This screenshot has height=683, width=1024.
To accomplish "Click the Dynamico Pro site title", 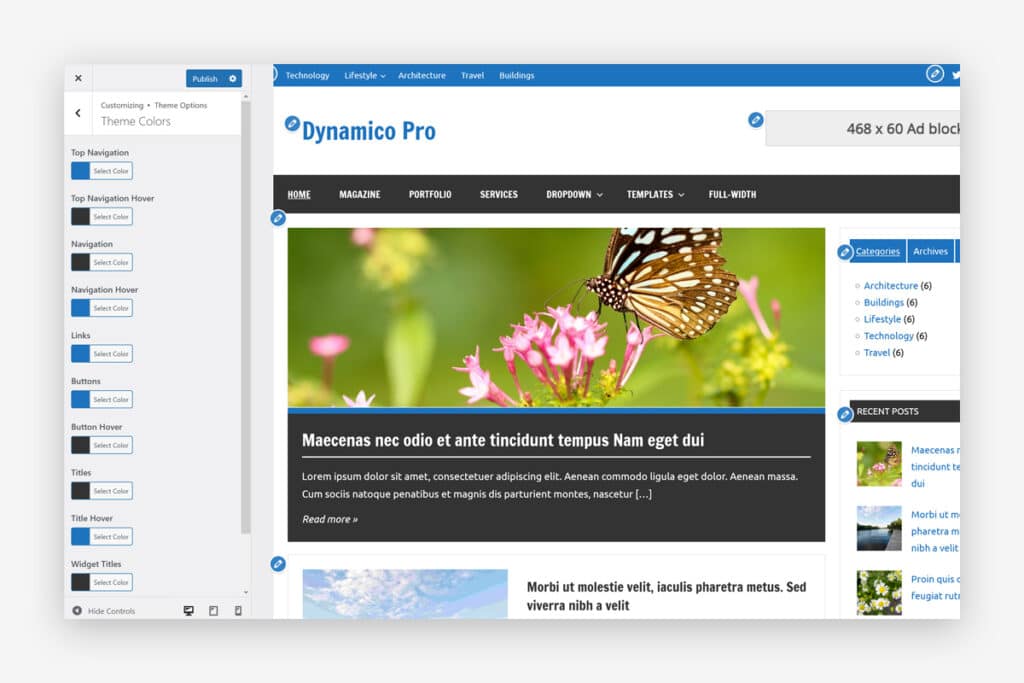I will click(369, 131).
